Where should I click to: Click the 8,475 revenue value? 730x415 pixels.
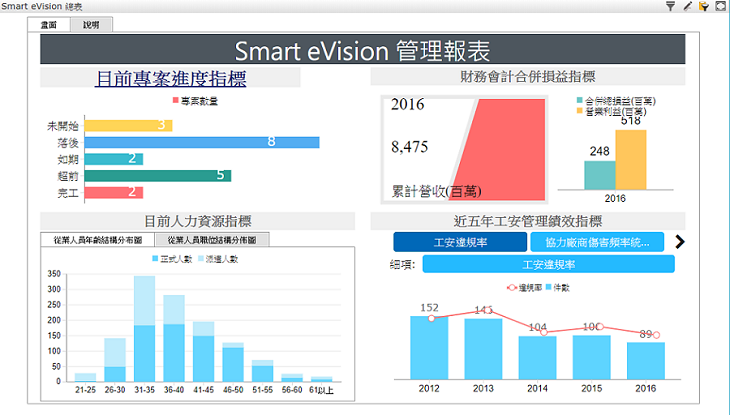pos(409,147)
